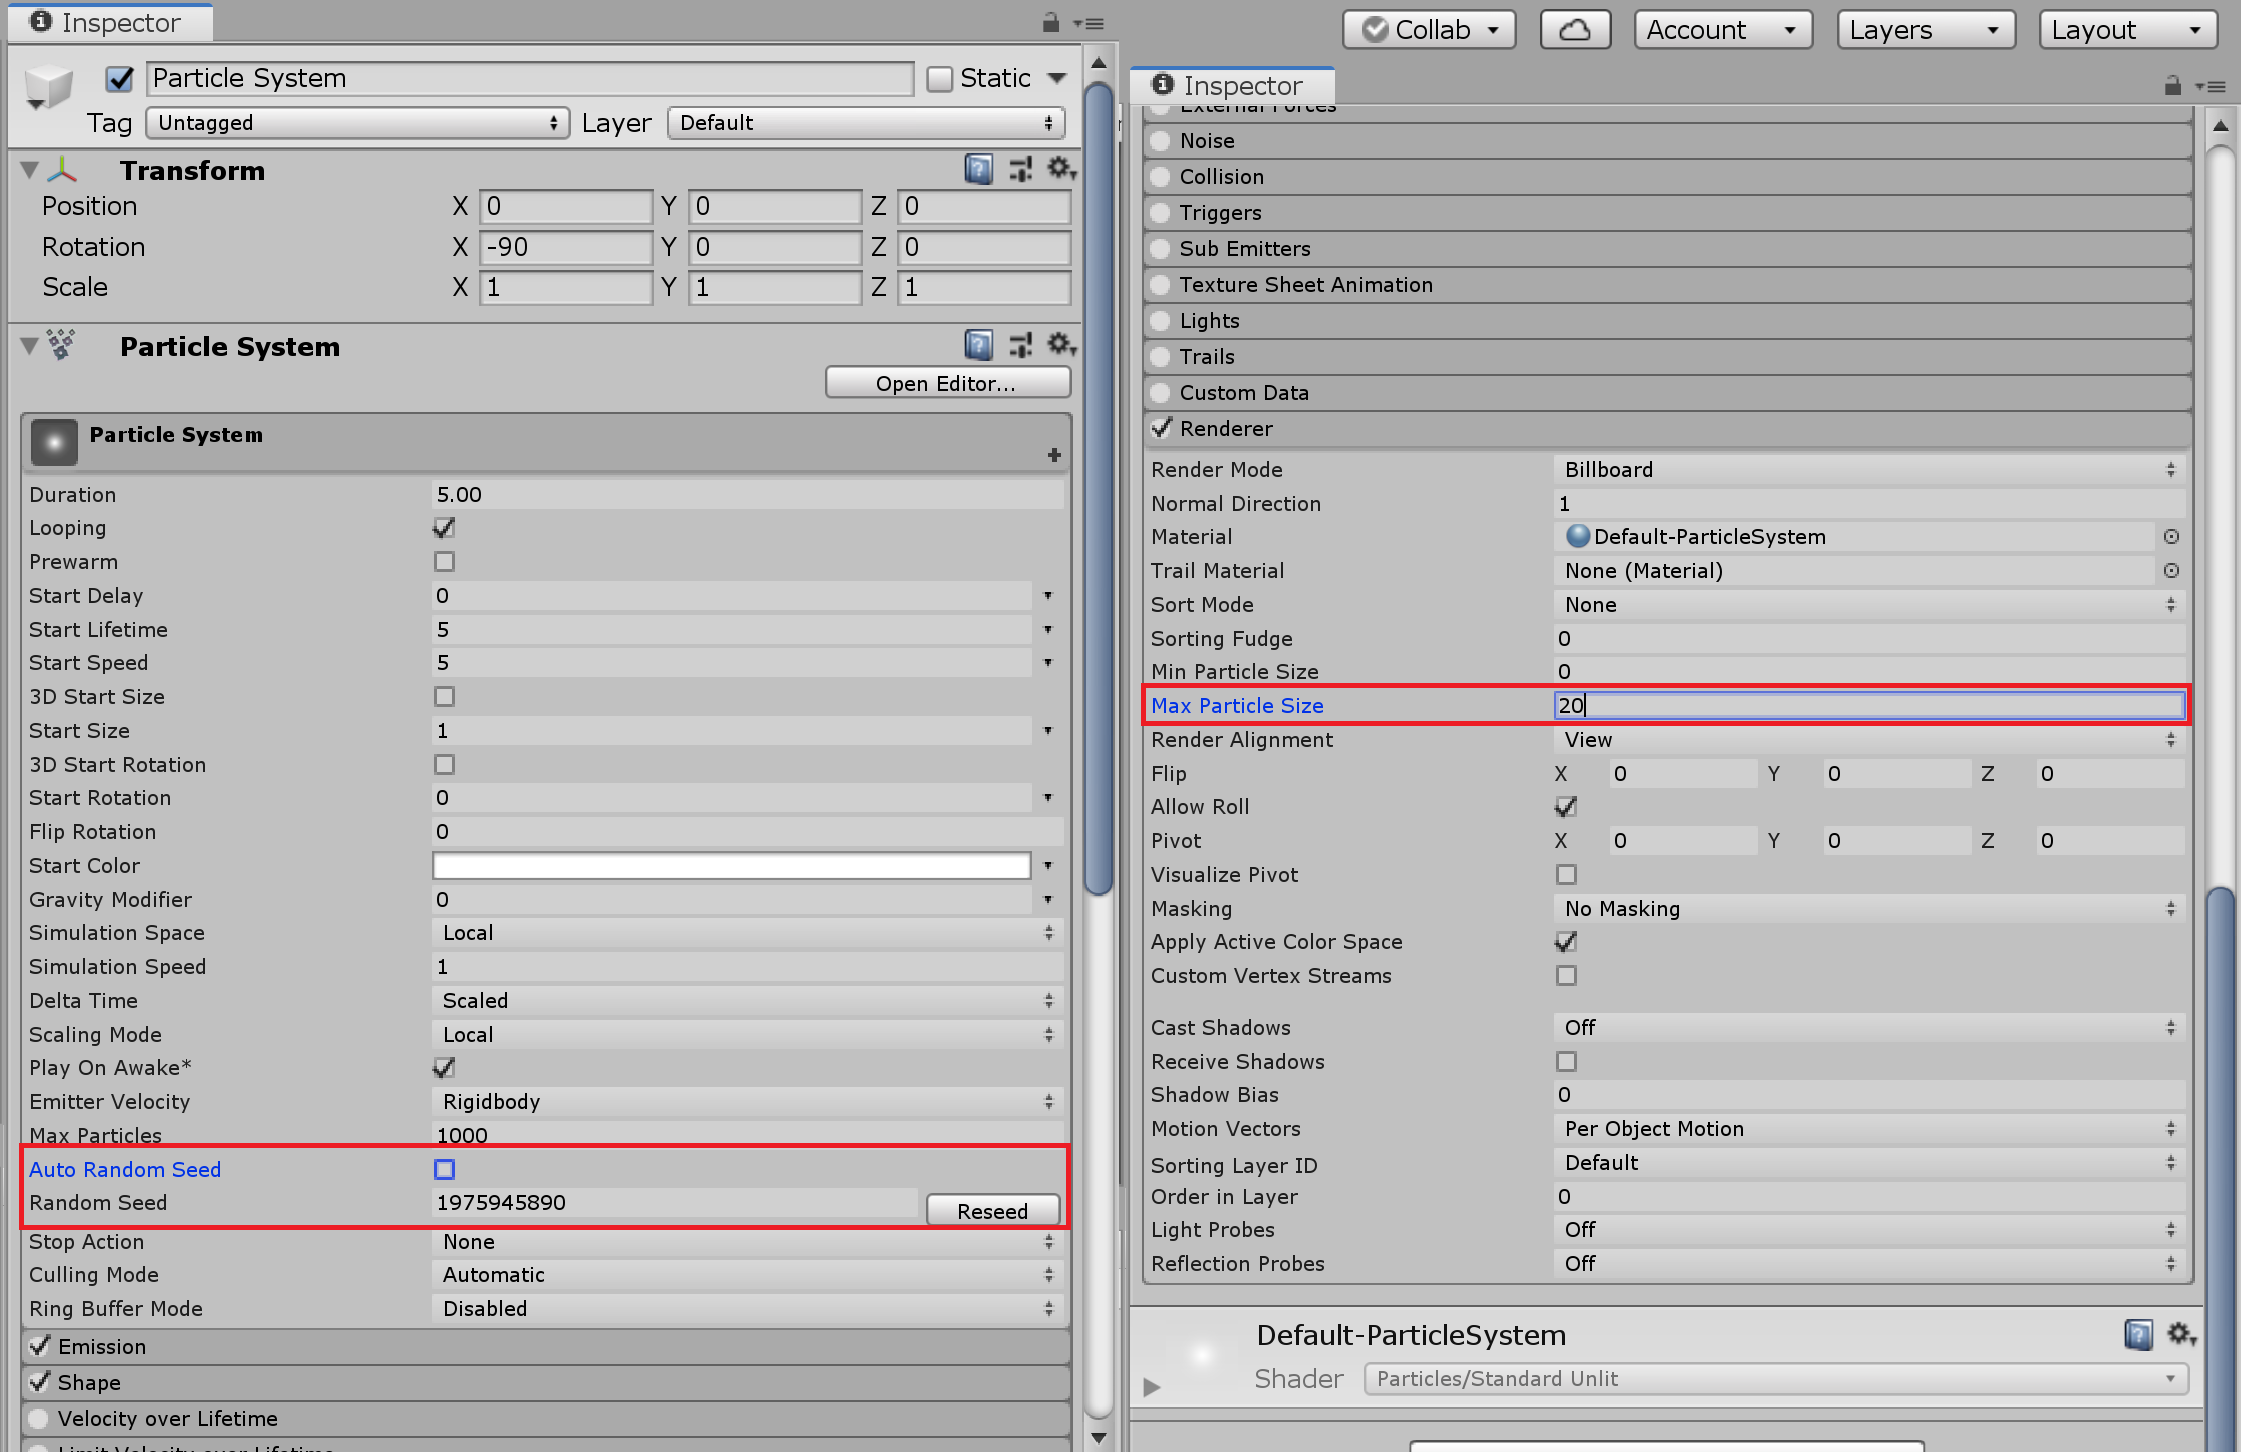Screen dimensions: 2241x1452
Task: Click the Reseed button
Action: point(991,1211)
